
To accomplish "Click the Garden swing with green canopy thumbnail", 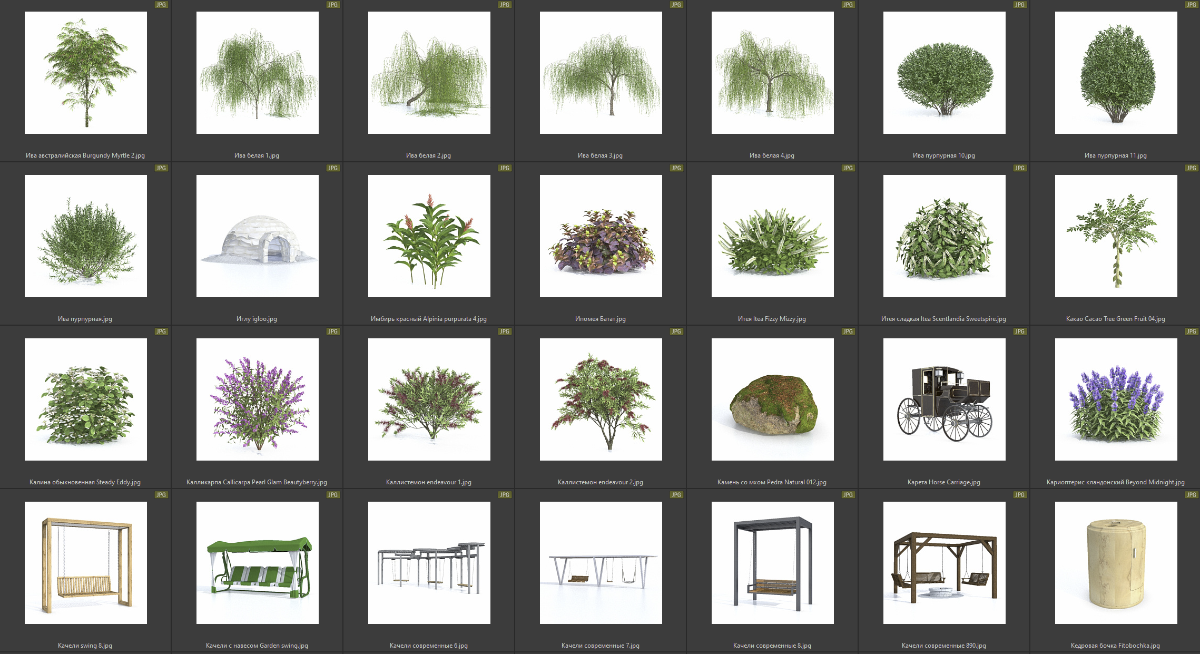I will (257, 563).
